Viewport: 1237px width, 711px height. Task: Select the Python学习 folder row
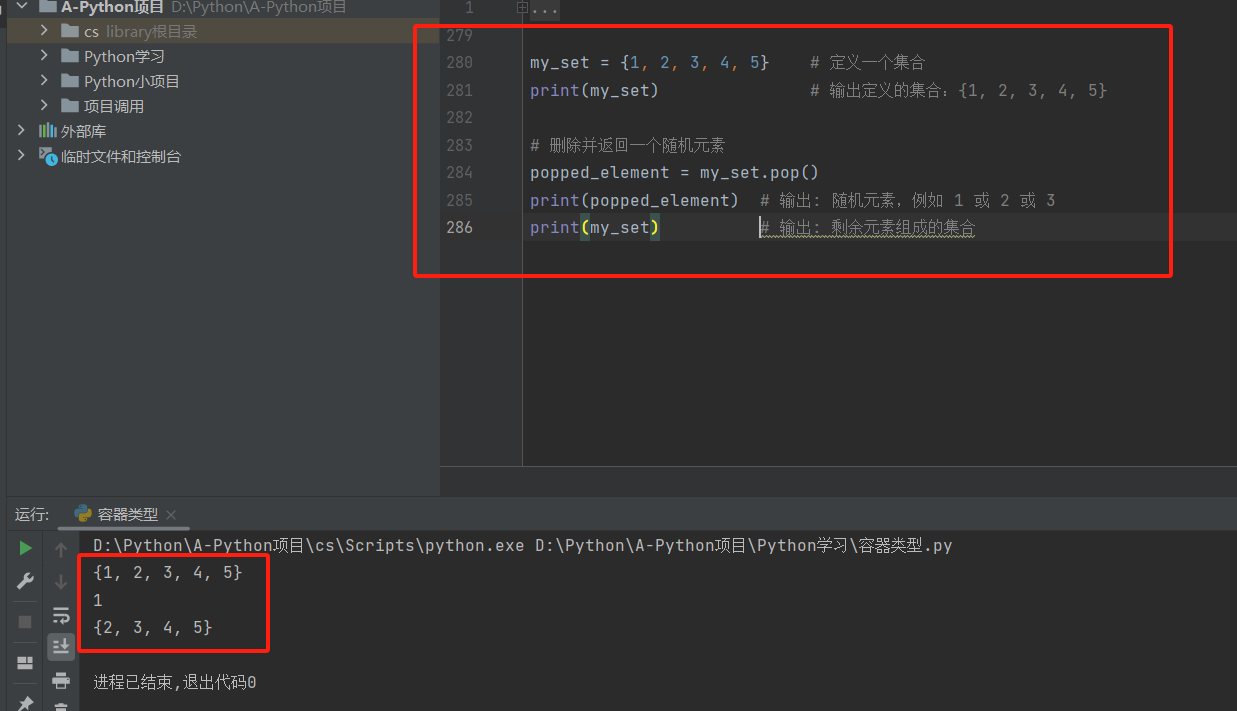point(223,56)
